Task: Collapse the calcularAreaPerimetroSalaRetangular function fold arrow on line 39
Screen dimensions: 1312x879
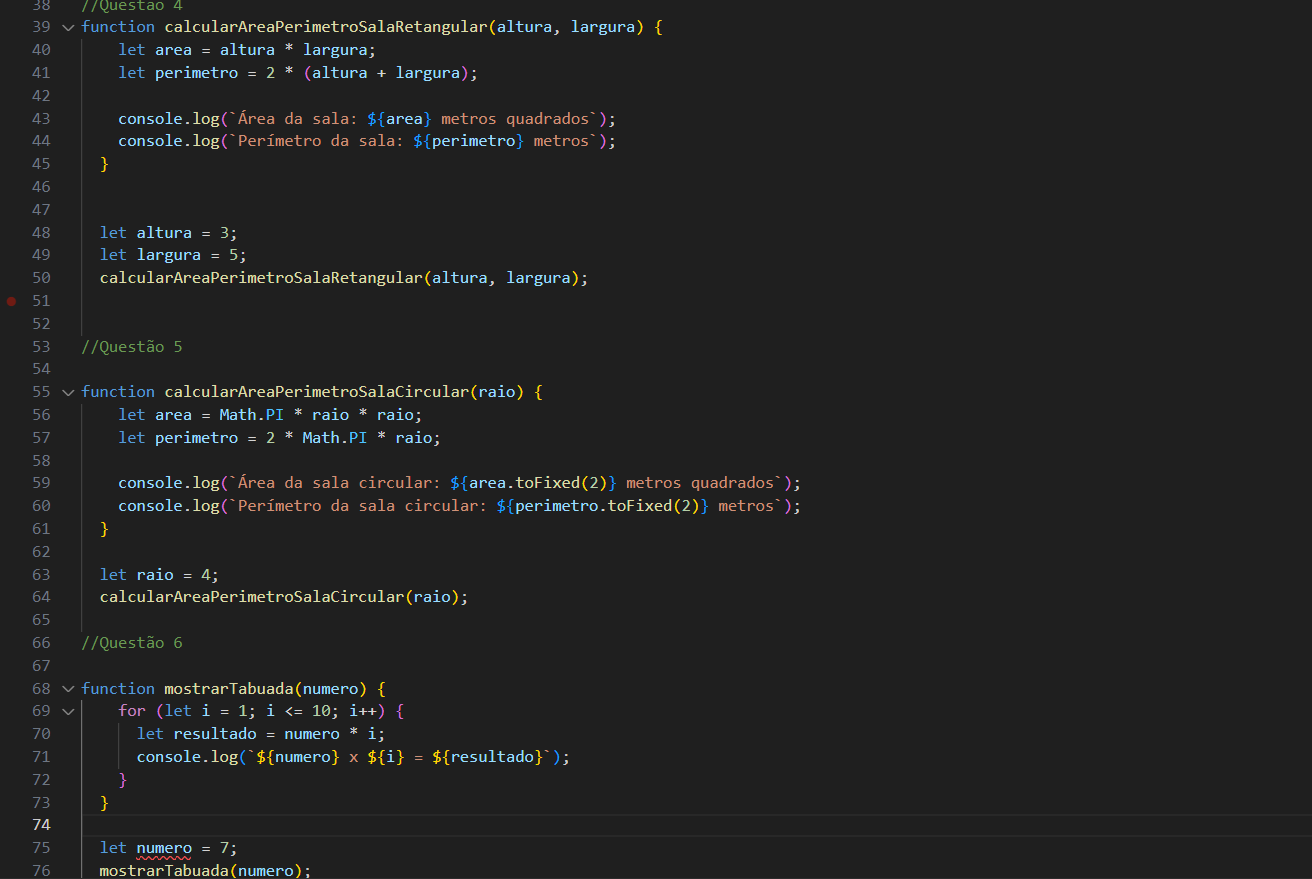Action: pos(68,27)
